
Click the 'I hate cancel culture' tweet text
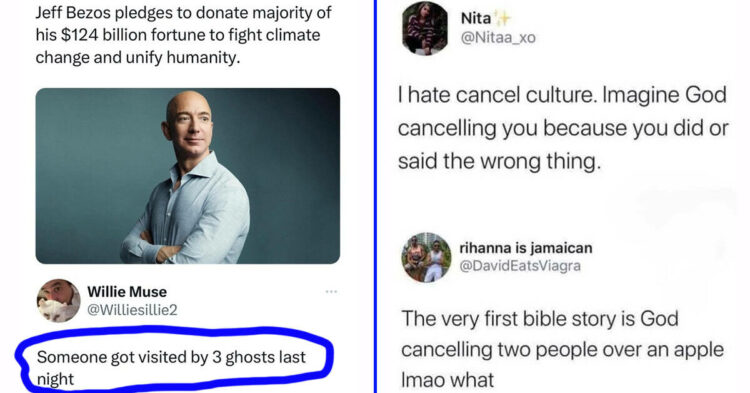[562, 128]
